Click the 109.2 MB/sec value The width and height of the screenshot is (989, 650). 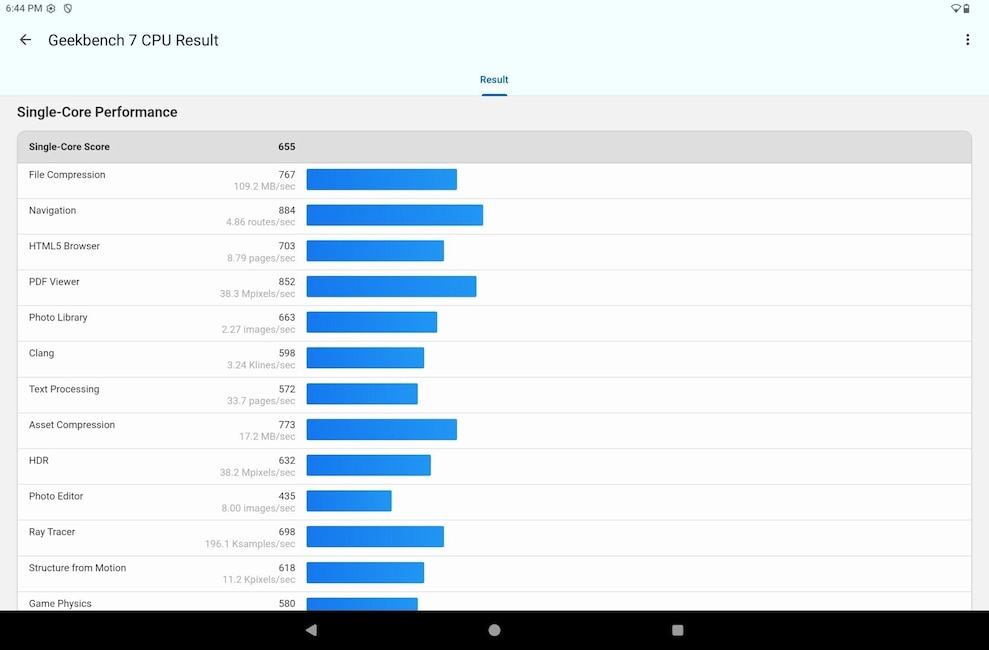point(264,187)
